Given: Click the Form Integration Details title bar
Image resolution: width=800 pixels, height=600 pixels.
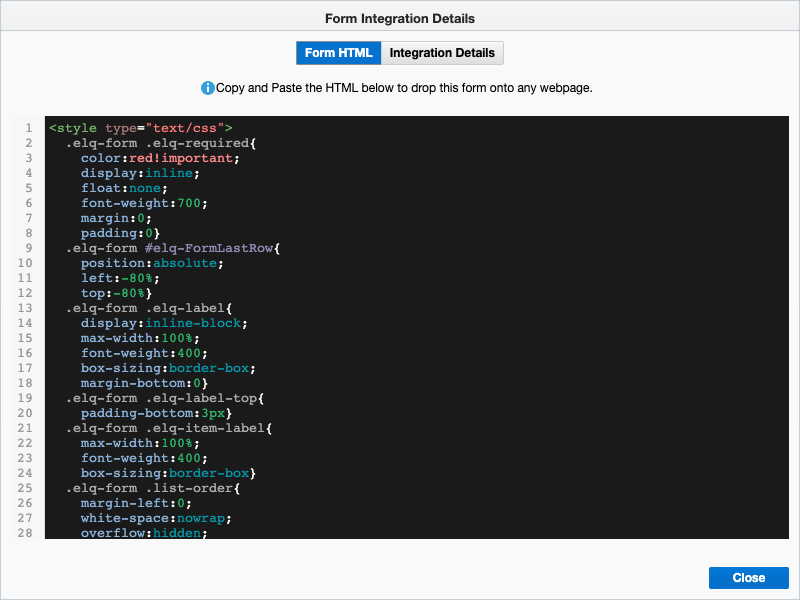Looking at the screenshot, I should [x=400, y=18].
